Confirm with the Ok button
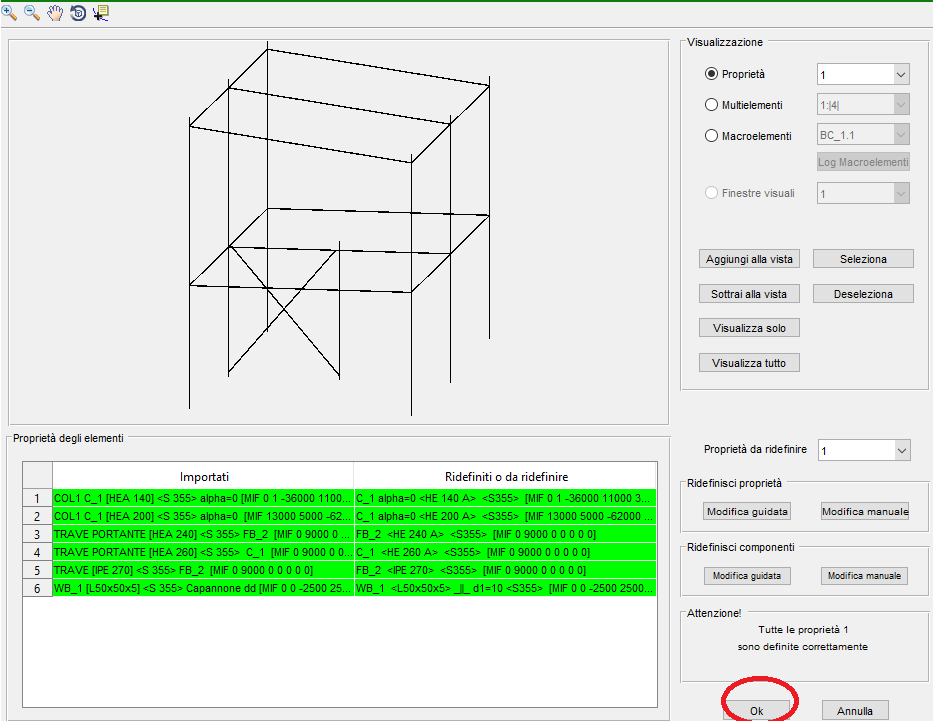 [757, 710]
